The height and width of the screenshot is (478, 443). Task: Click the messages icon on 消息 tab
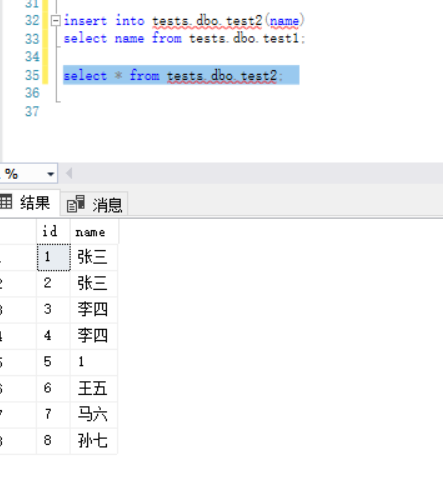[75, 204]
